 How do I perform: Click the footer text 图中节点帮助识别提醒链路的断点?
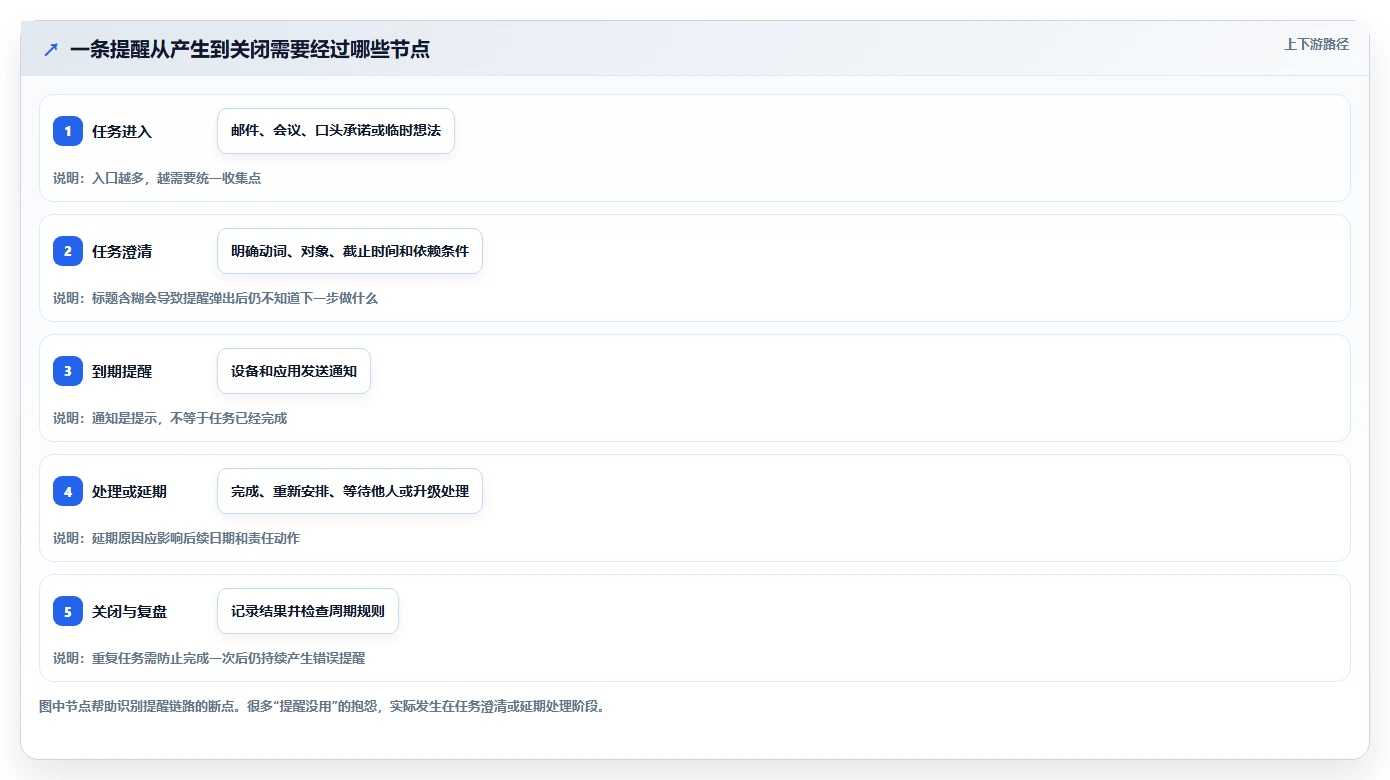(x=322, y=706)
